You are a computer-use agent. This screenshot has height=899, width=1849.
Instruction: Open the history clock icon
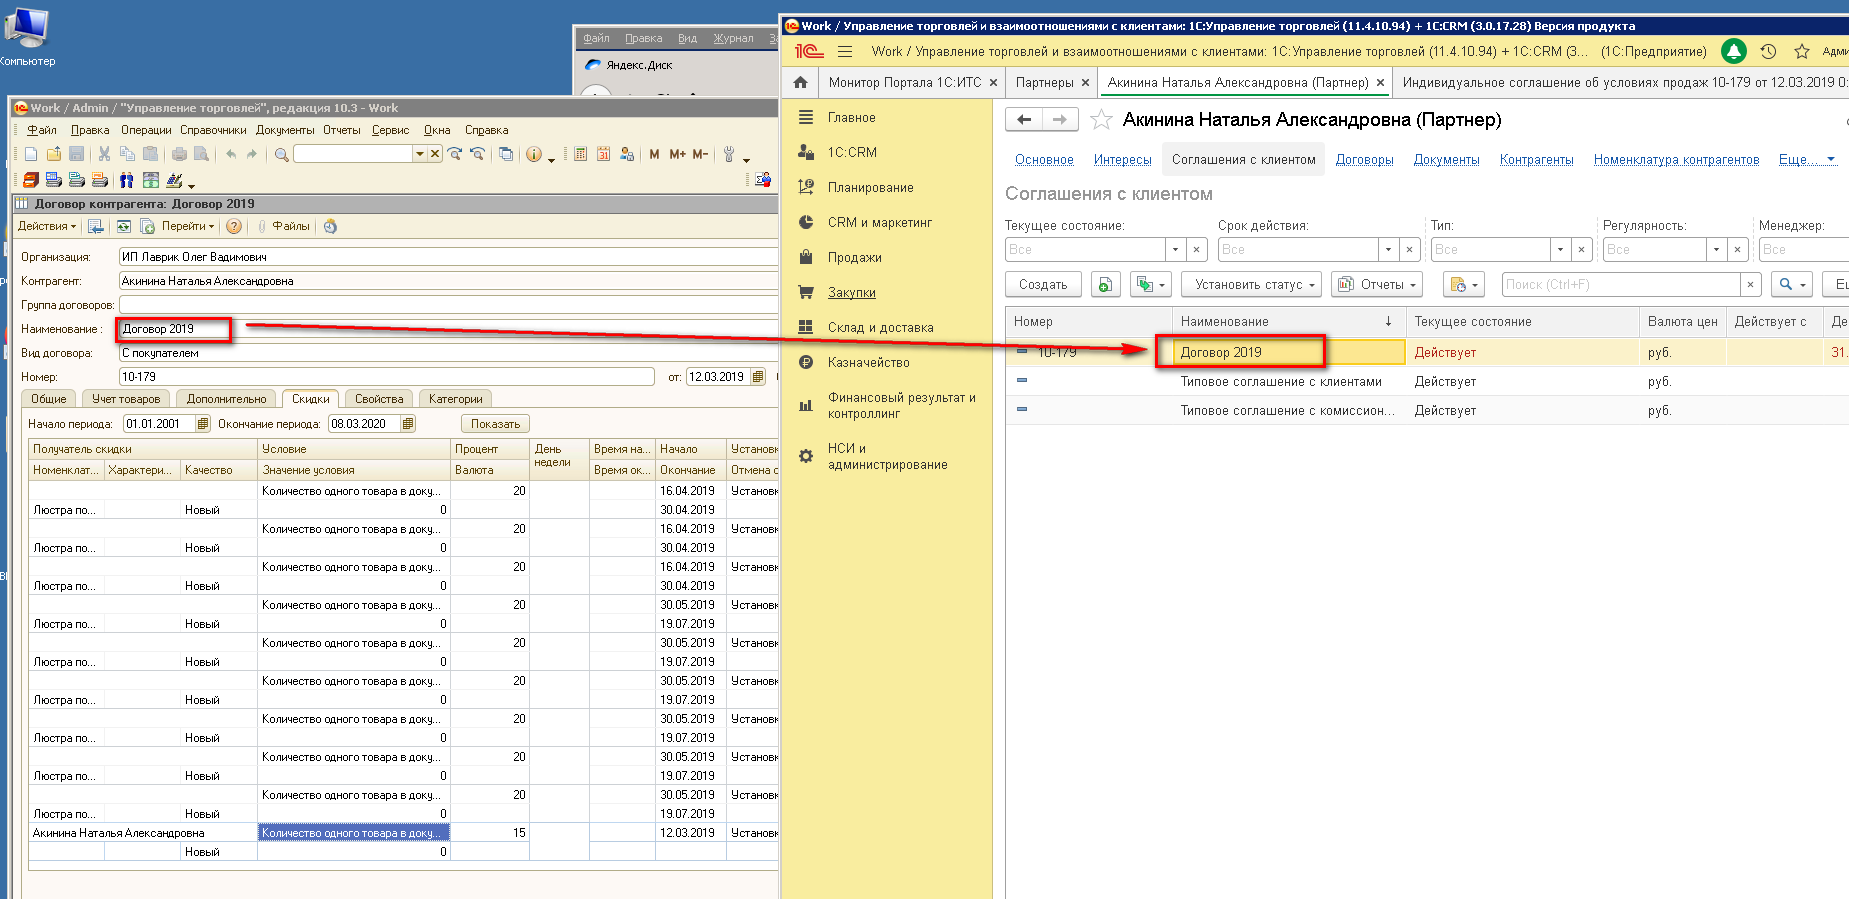click(x=1768, y=51)
